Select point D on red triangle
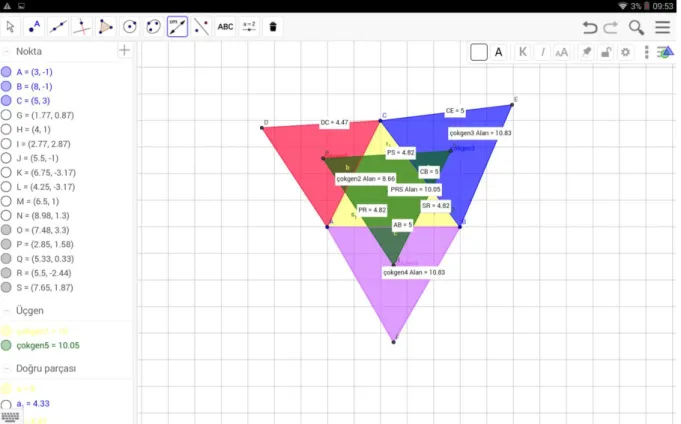 (262, 128)
